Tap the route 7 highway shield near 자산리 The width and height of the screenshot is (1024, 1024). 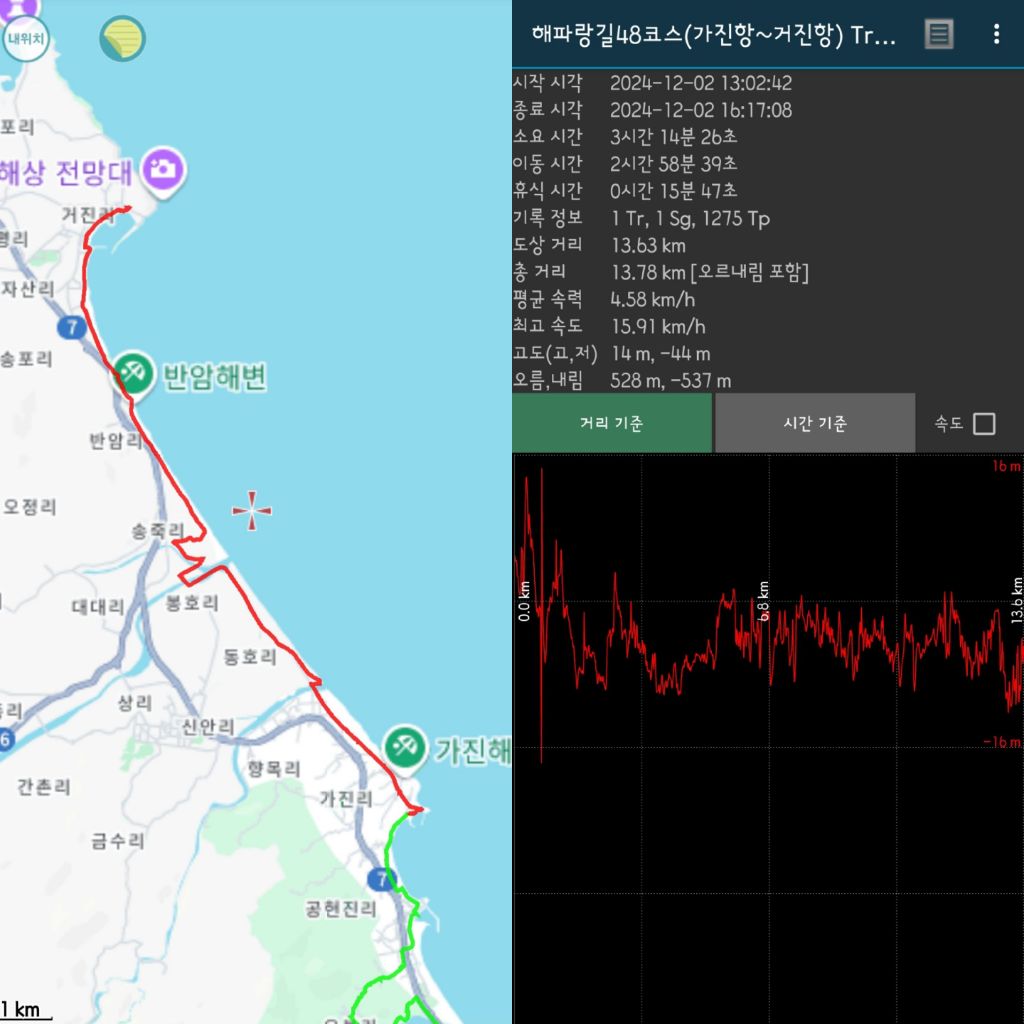72,327
